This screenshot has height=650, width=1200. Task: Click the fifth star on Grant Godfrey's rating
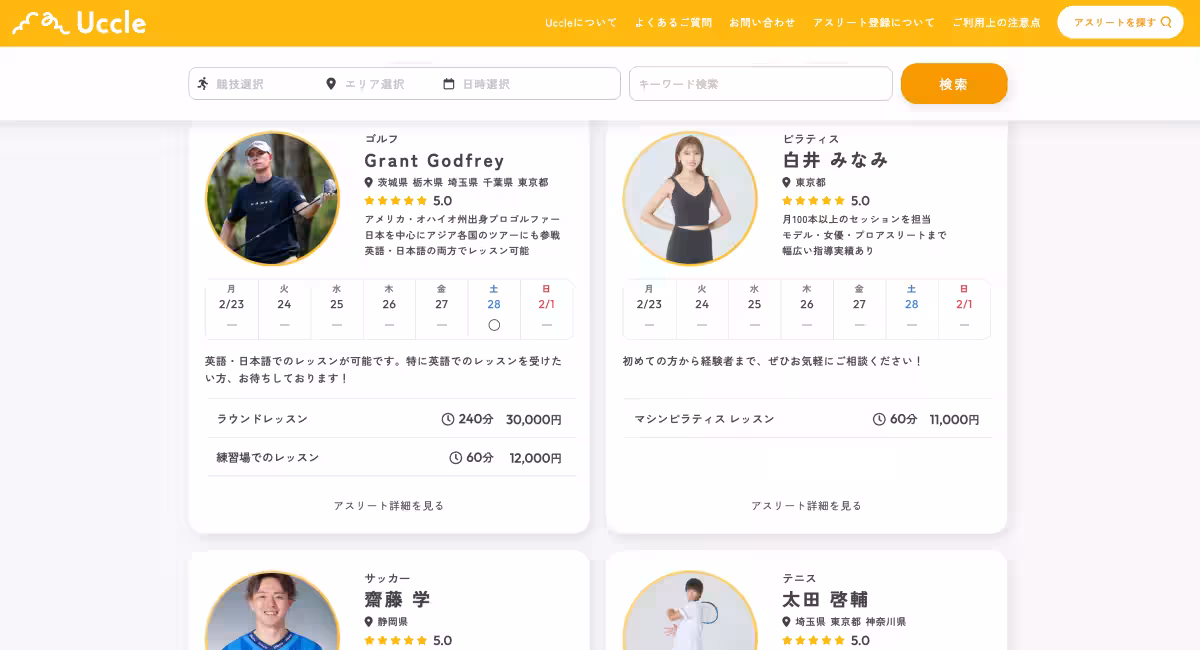coord(421,200)
